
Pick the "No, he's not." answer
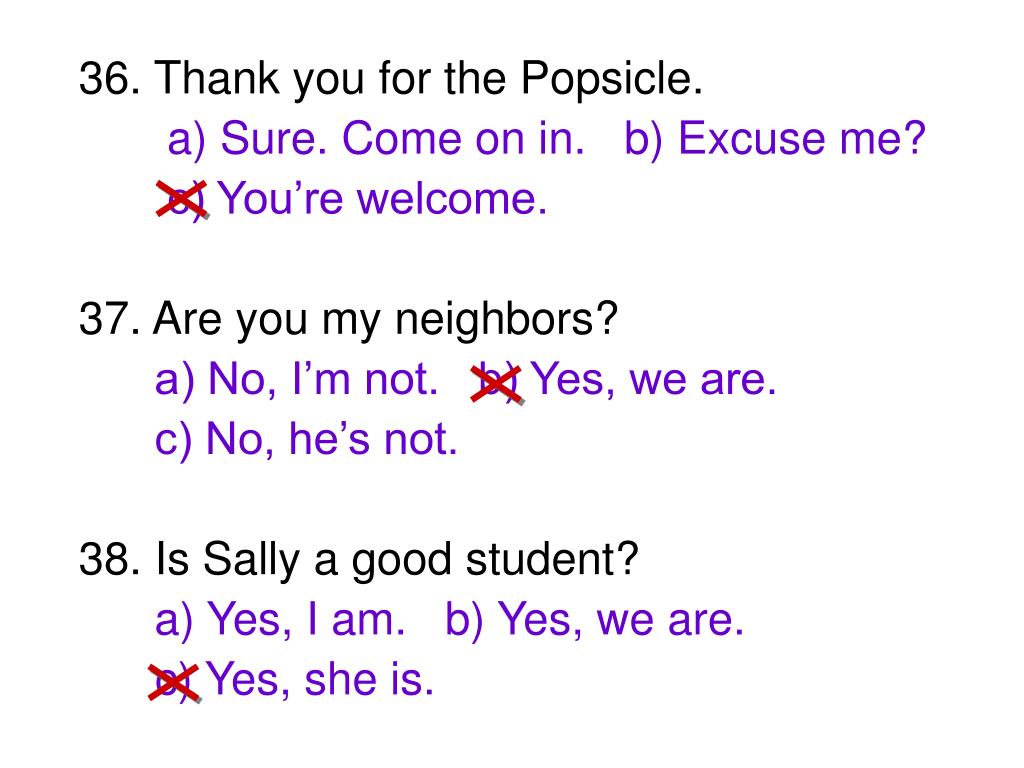[307, 440]
